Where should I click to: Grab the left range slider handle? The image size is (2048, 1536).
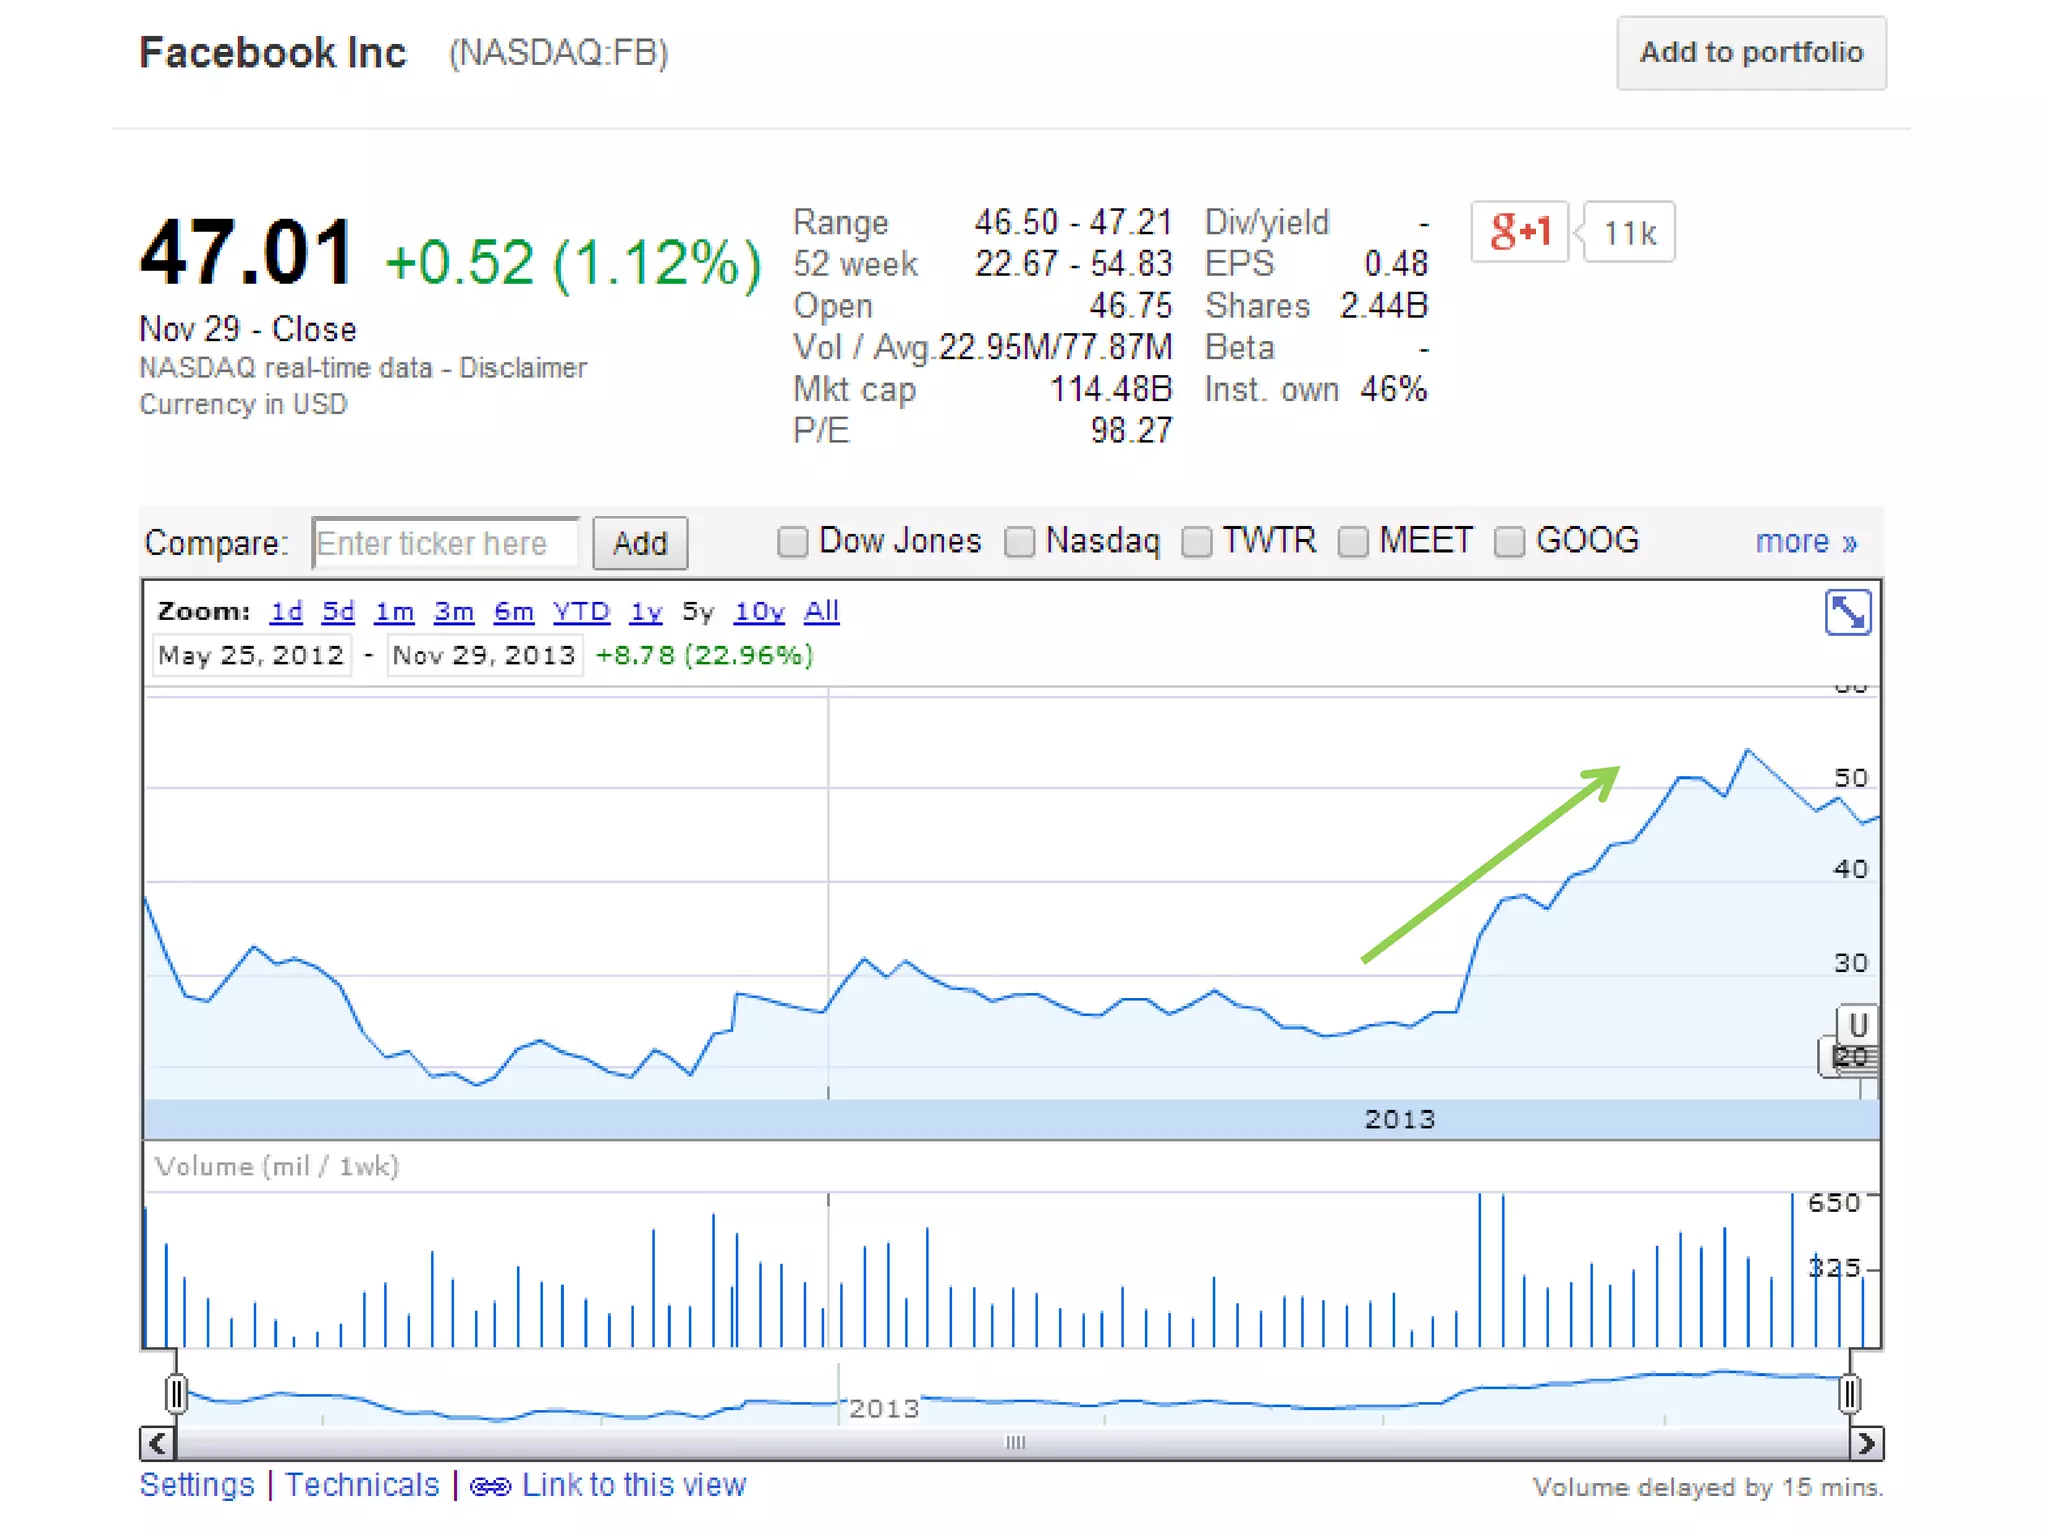tap(177, 1393)
